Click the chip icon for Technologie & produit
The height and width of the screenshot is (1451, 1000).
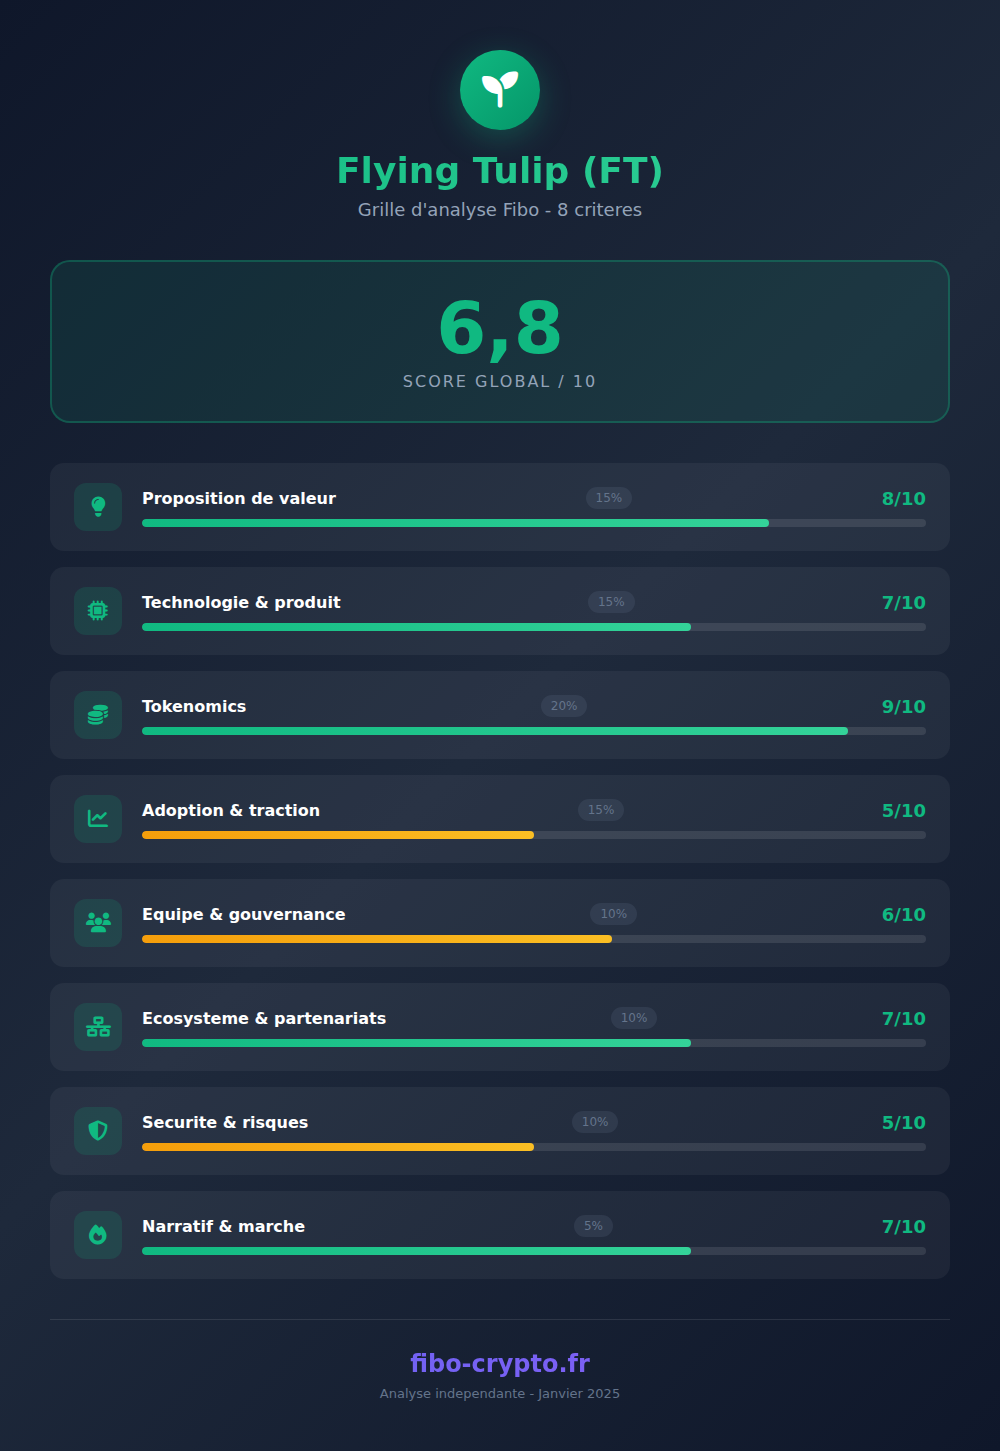98,611
